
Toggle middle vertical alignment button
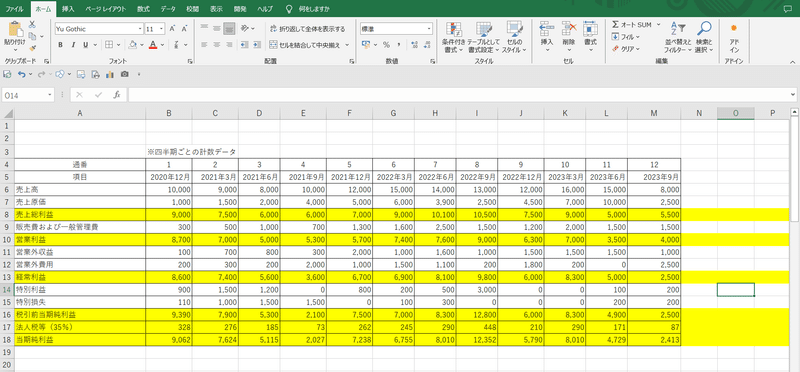click(216, 29)
